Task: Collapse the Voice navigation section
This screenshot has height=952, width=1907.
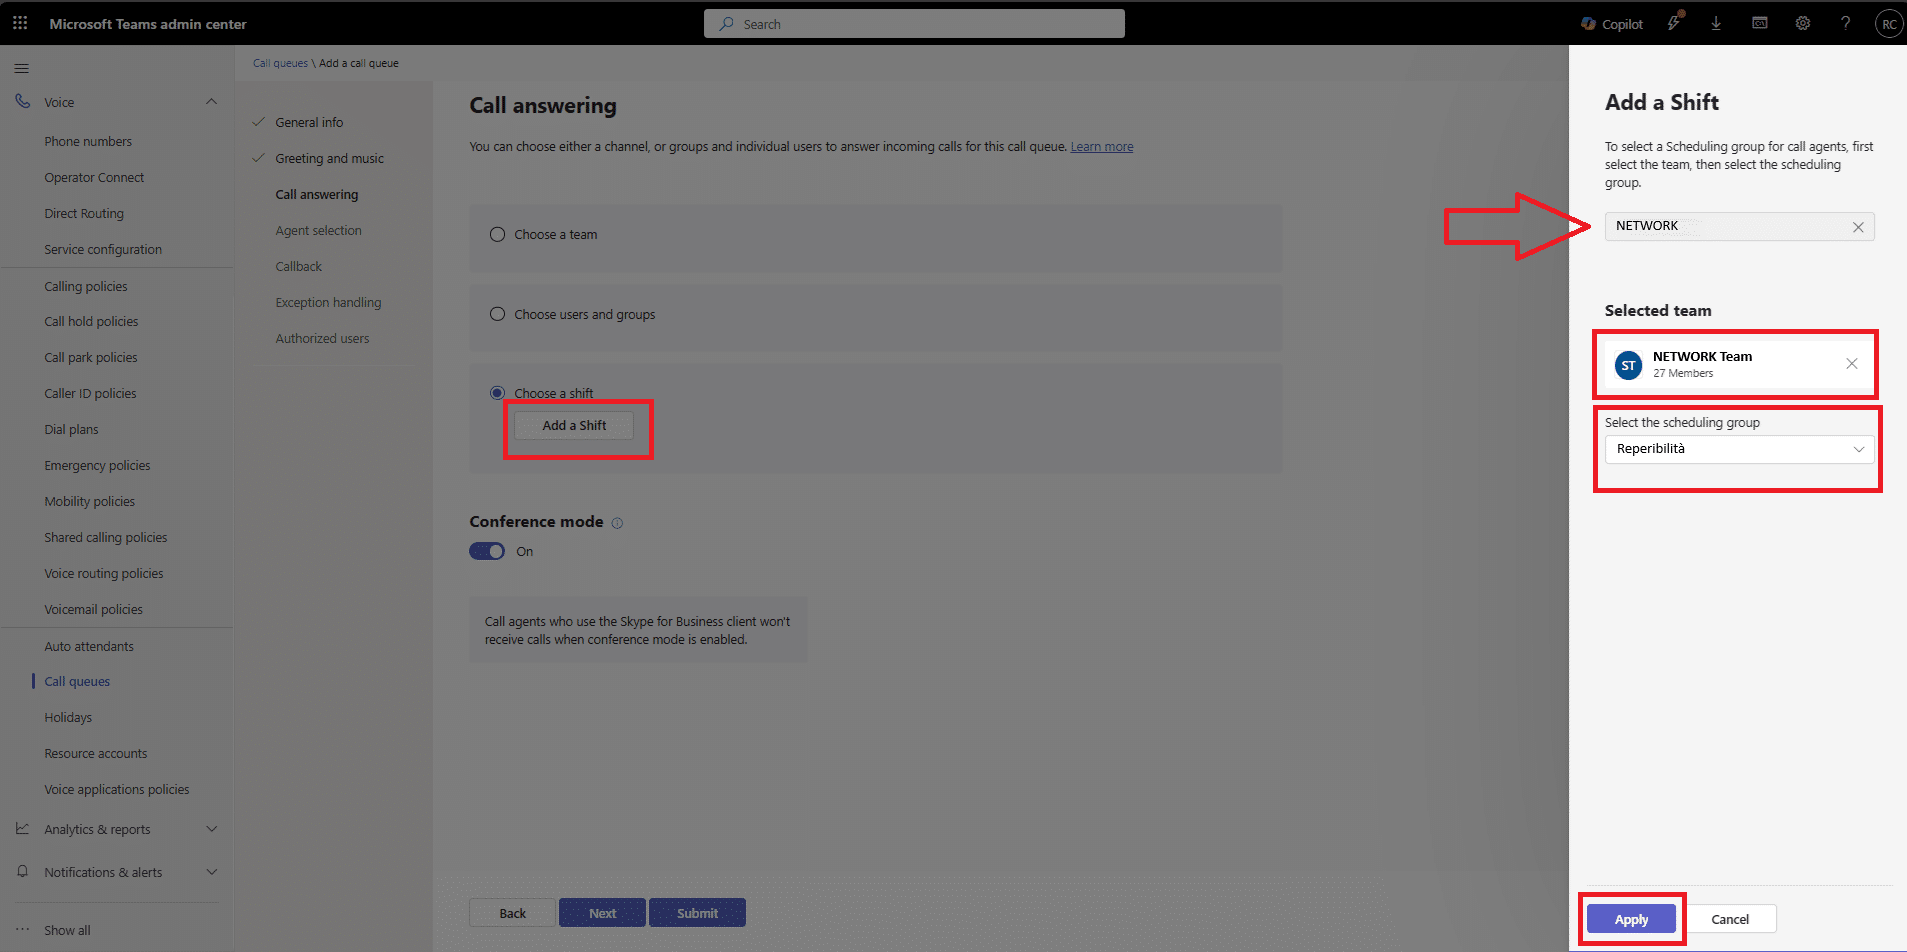Action: pyautogui.click(x=211, y=102)
